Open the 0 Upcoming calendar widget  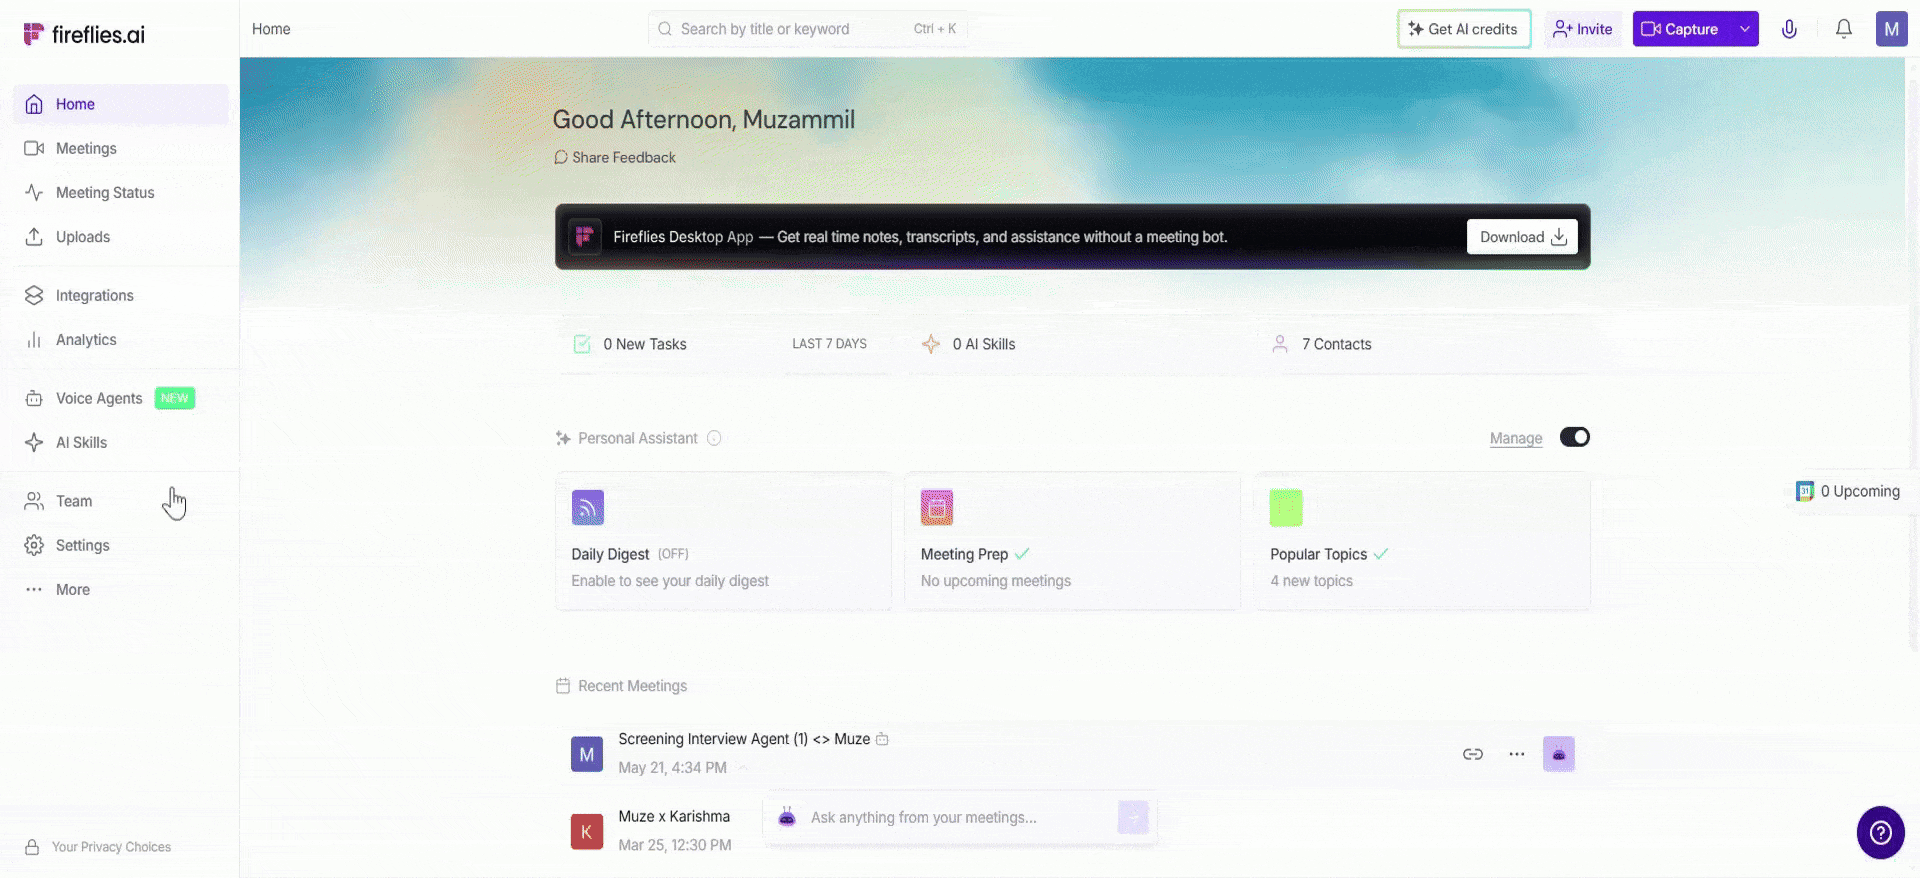[x=1848, y=491]
